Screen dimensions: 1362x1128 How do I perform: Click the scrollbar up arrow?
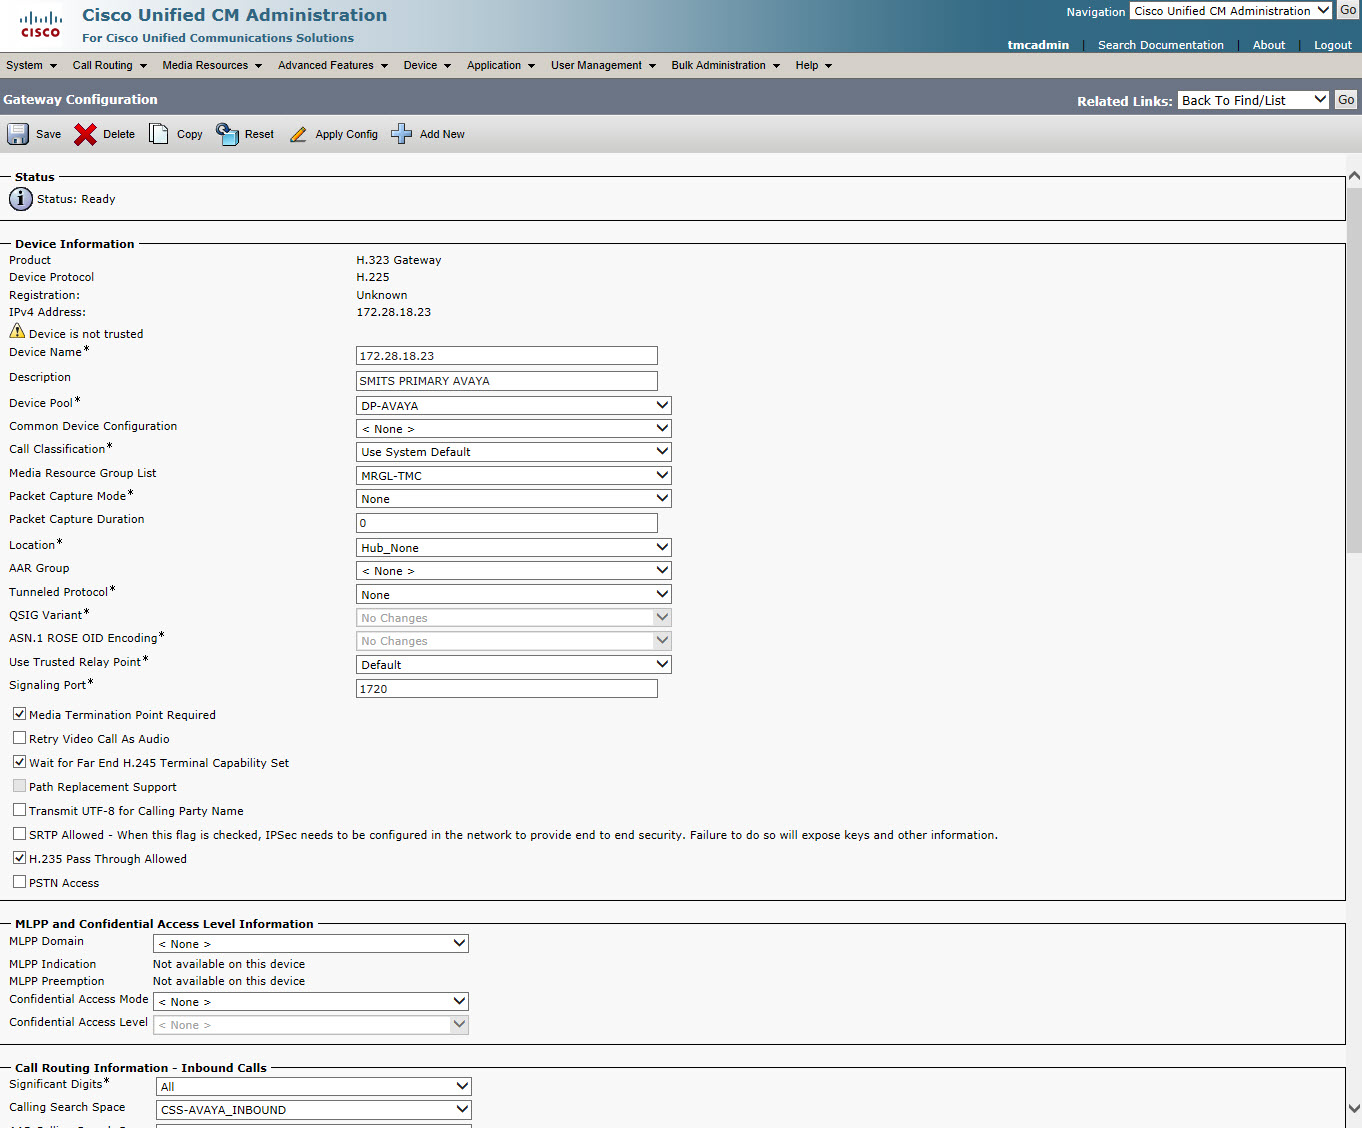coord(1354,176)
